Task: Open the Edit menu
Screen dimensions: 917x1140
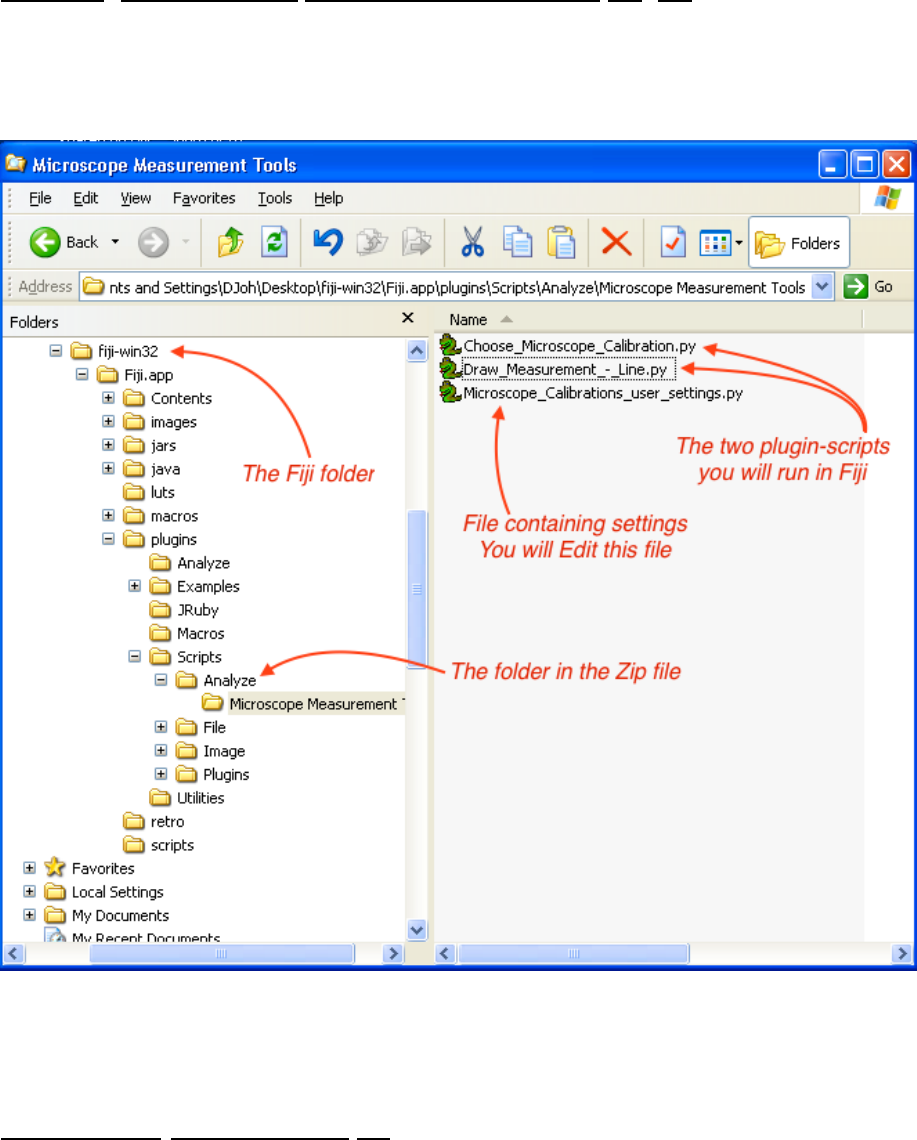Action: 85,198
